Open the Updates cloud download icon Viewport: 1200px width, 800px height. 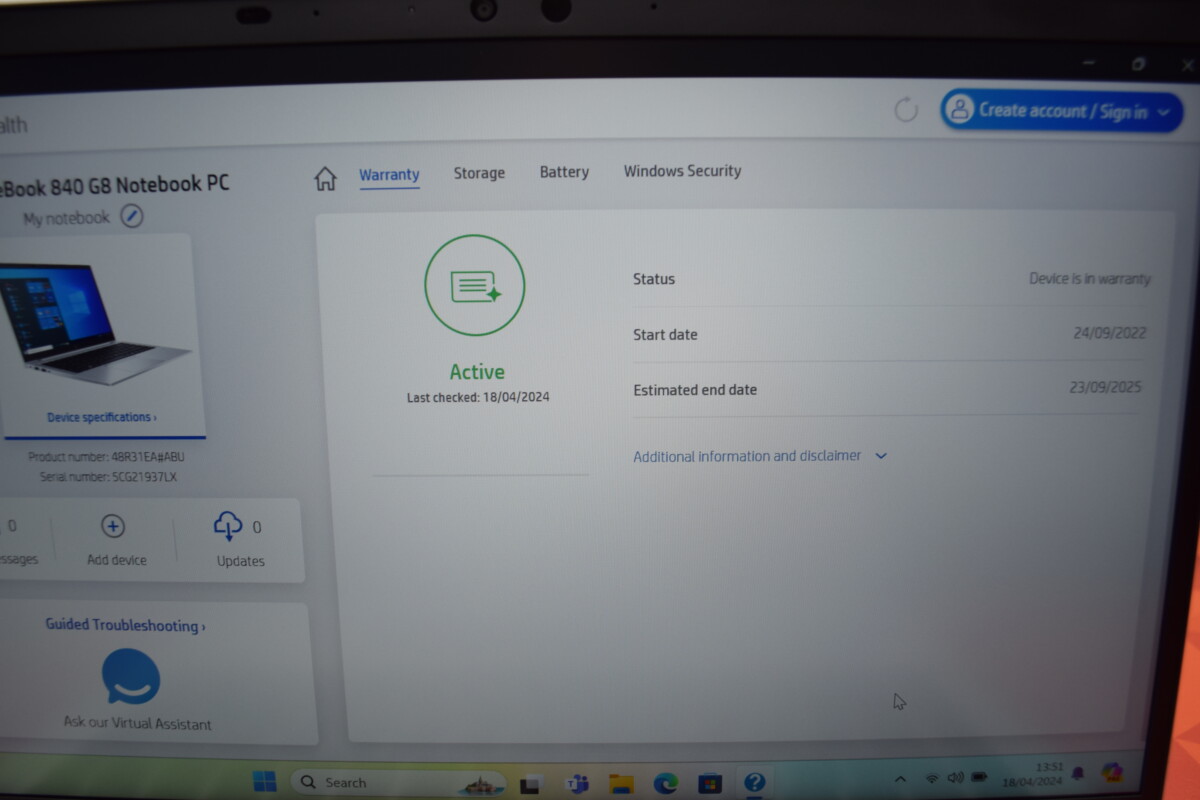pos(228,526)
